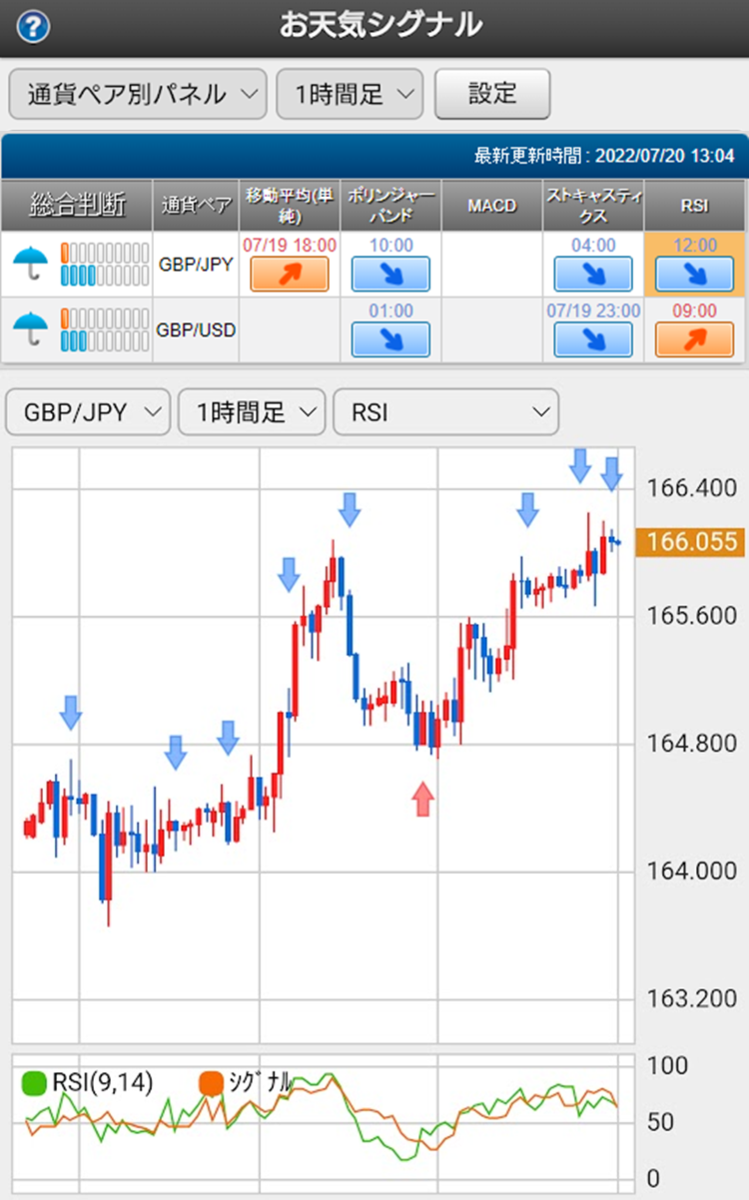Screen dimensions: 749x1200
Task: Click the 166.055 current price tag
Action: (693, 543)
